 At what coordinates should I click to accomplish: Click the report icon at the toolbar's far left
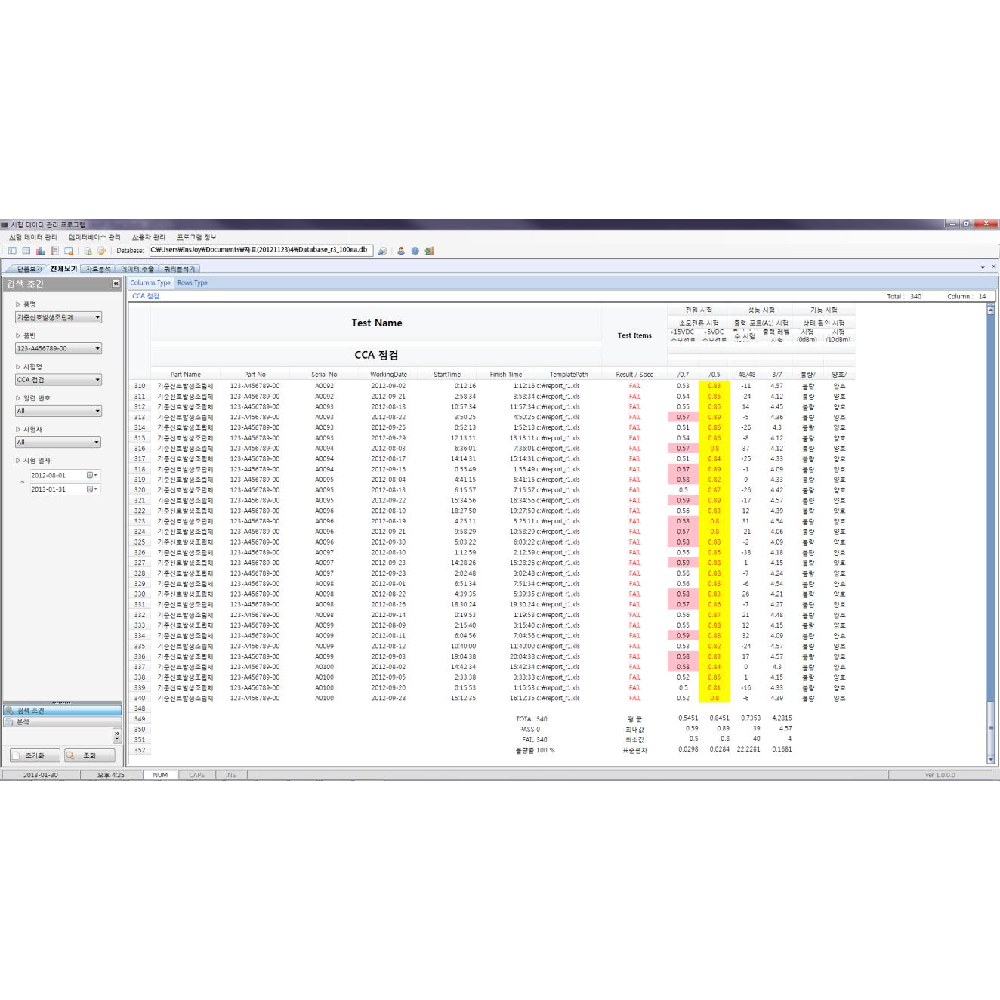coord(13,251)
